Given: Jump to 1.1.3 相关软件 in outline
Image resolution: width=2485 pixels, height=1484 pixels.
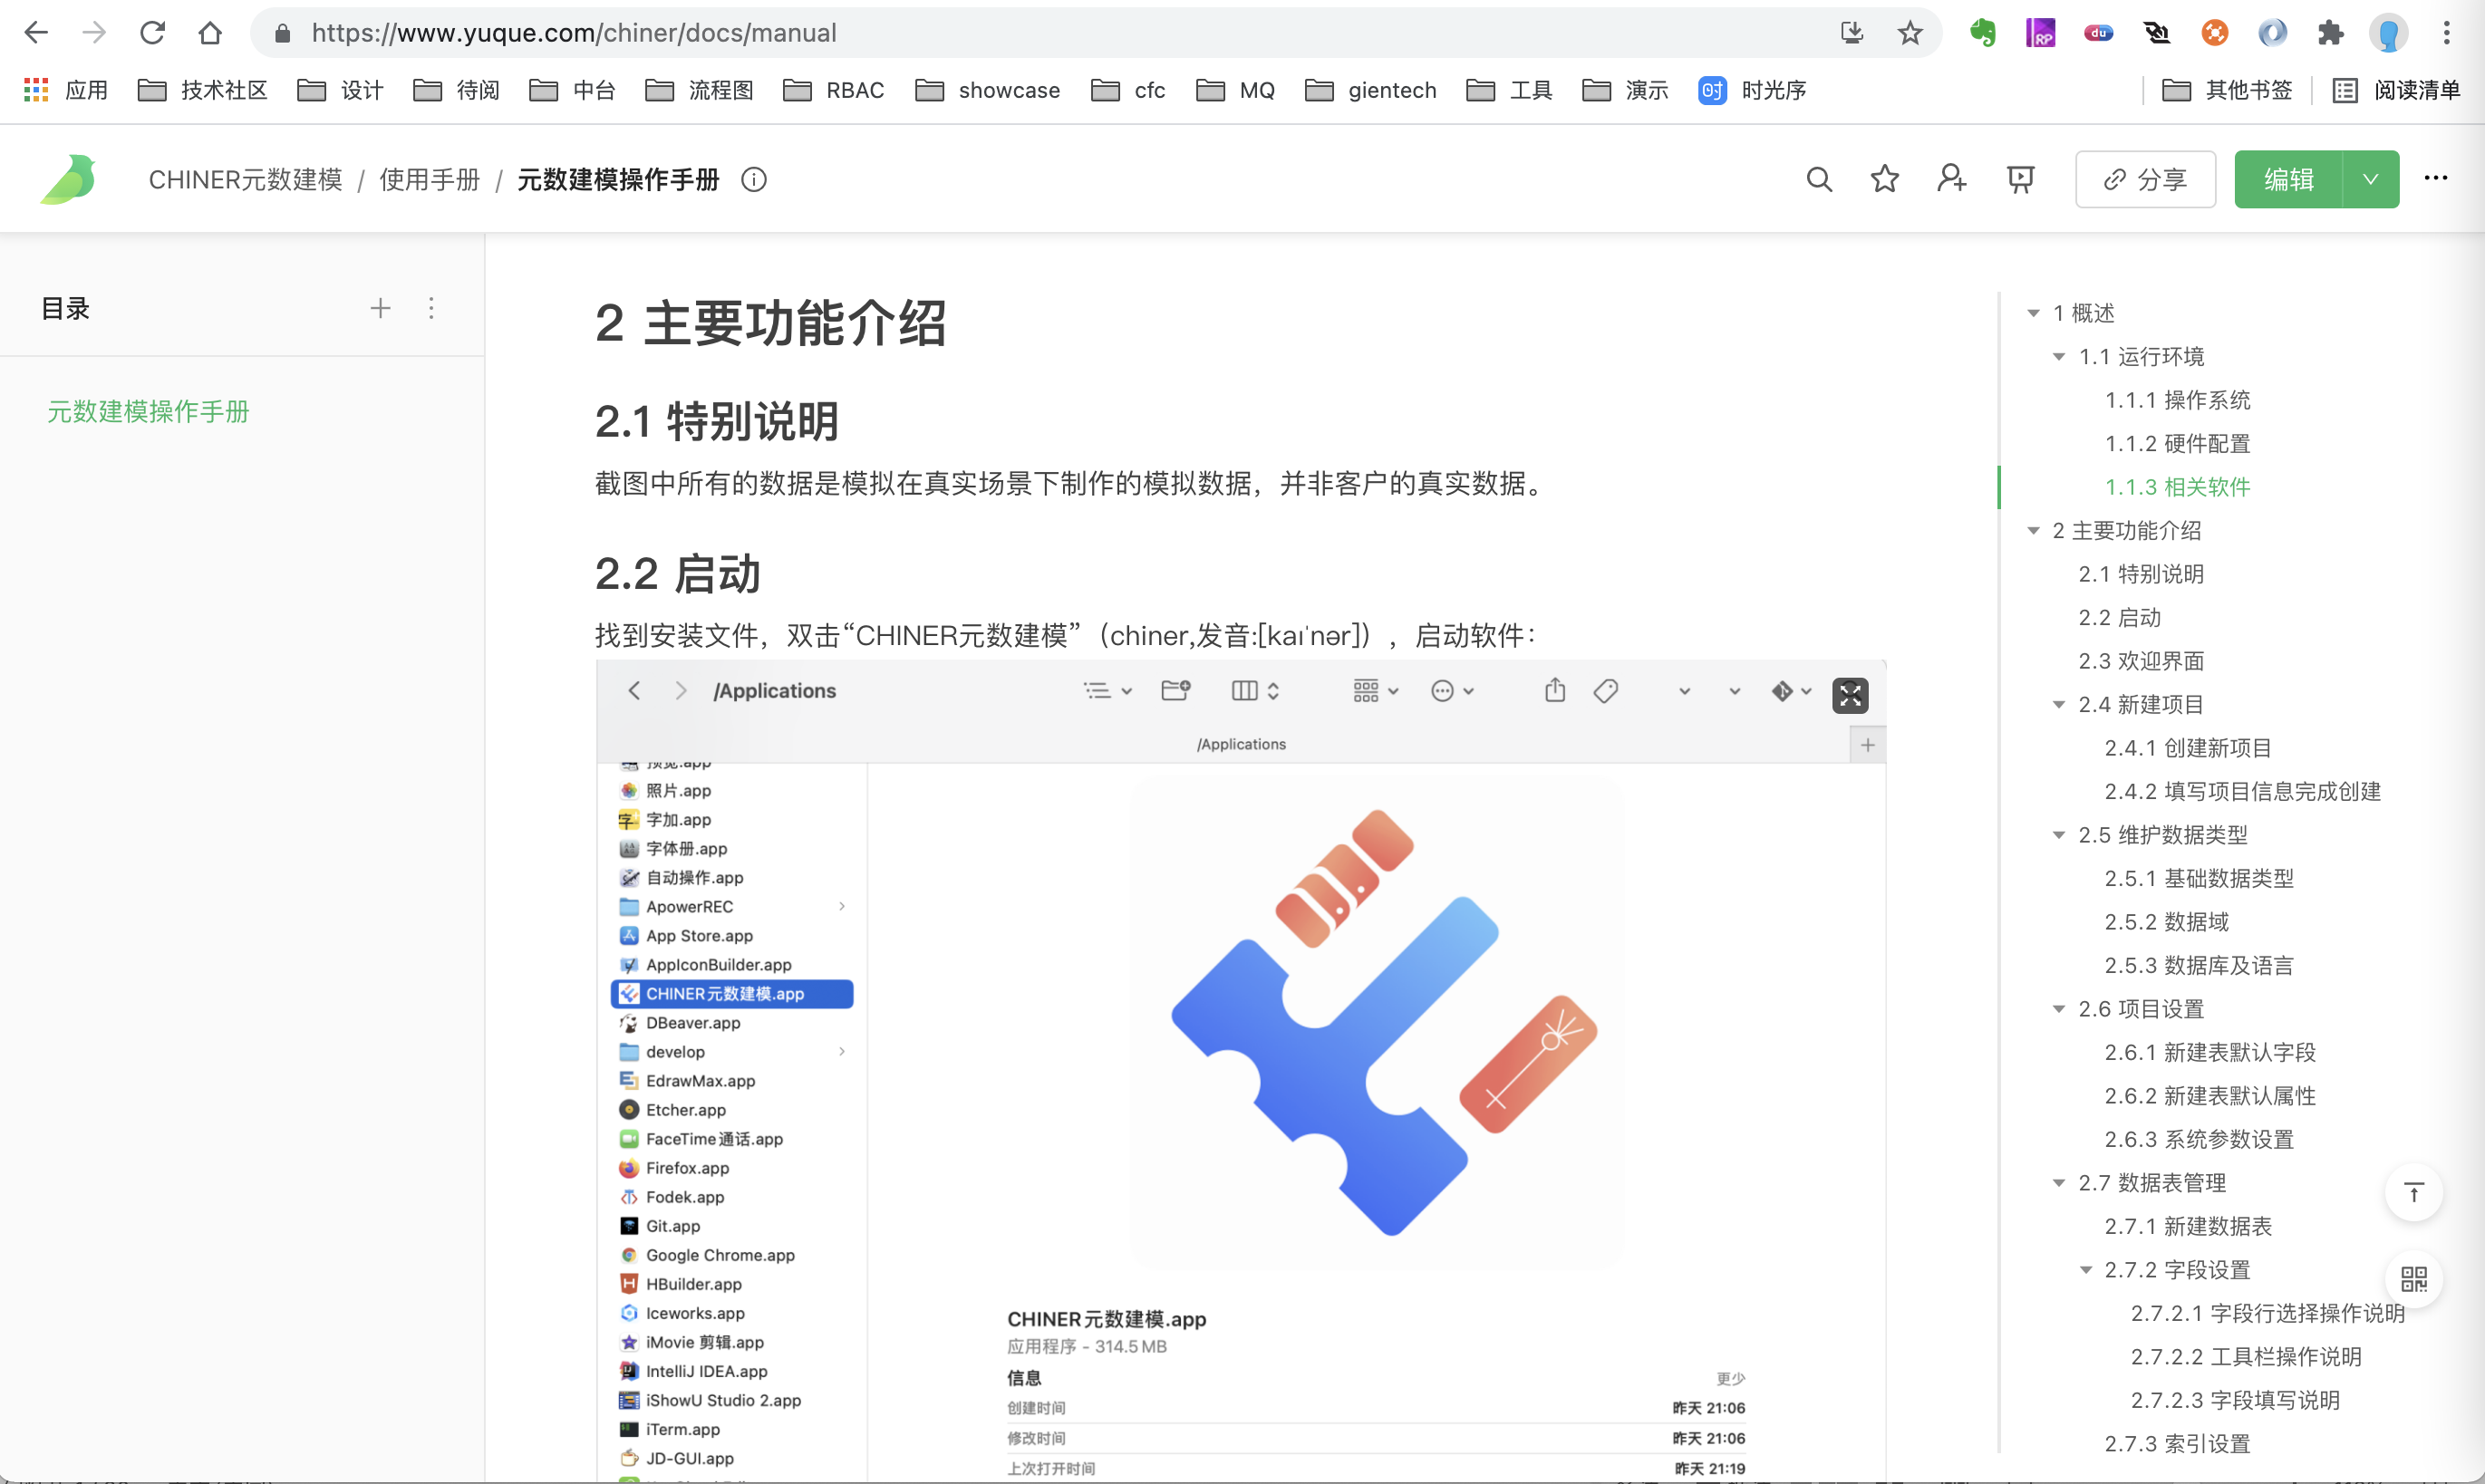Looking at the screenshot, I should [2177, 487].
